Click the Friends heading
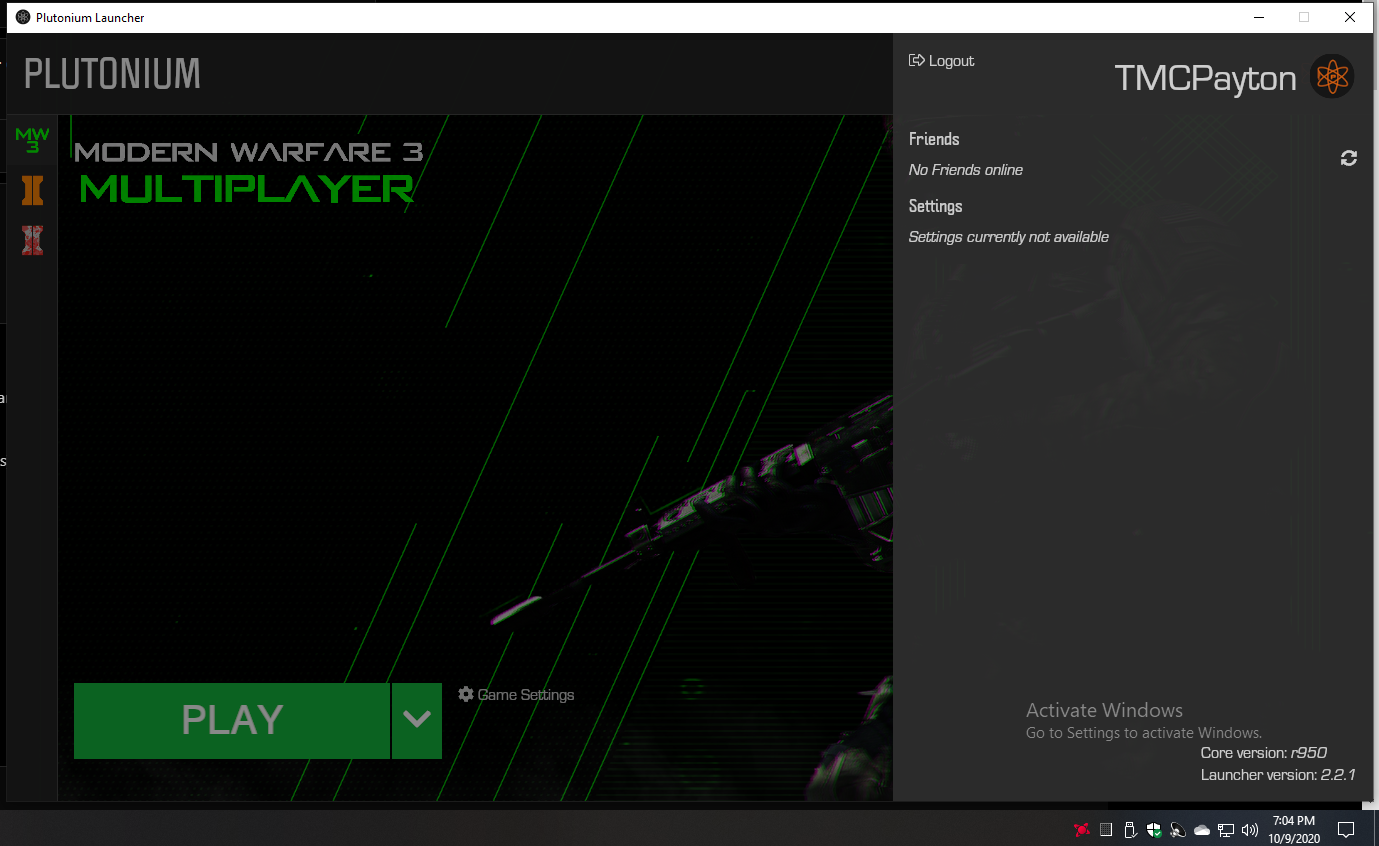Screen dimensions: 1379x846 [x=934, y=139]
